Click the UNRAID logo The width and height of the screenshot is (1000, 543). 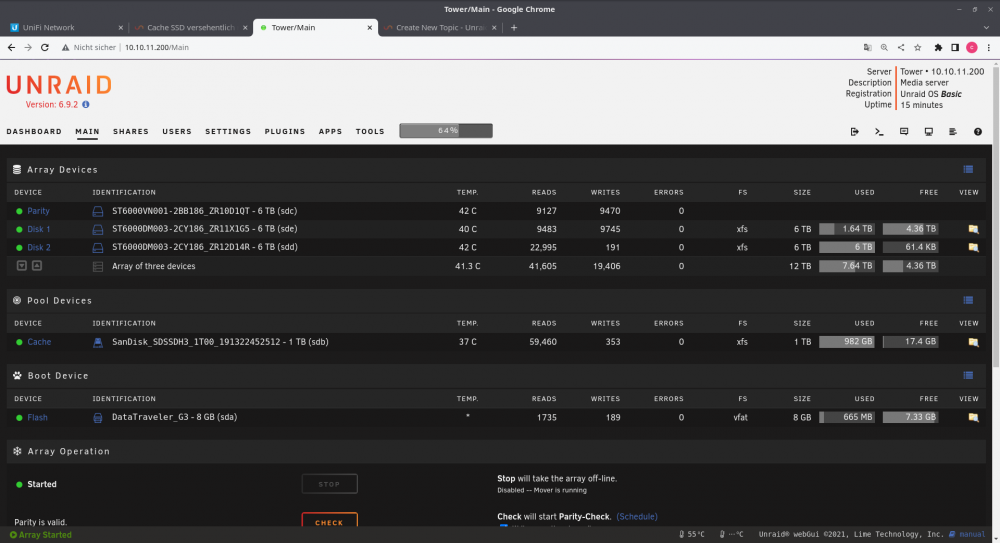click(59, 85)
